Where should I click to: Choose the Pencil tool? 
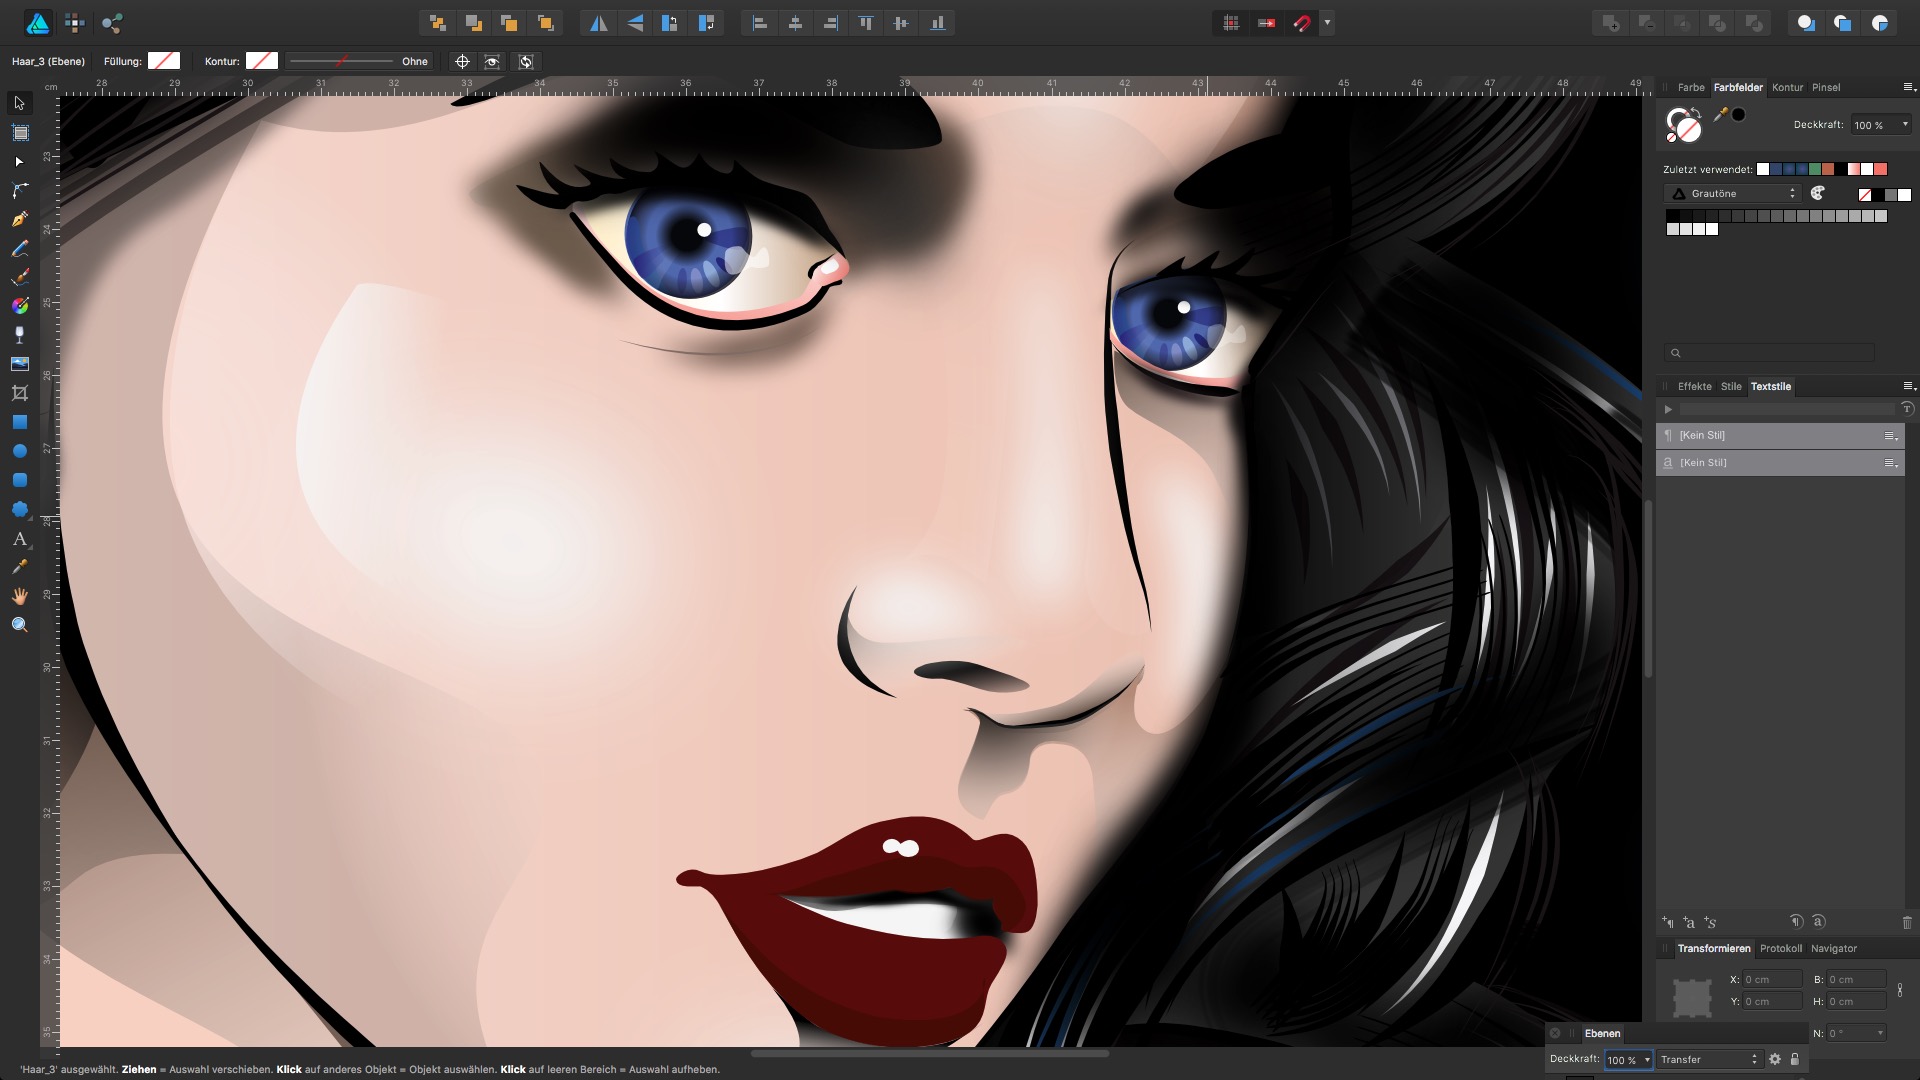pyautogui.click(x=20, y=248)
